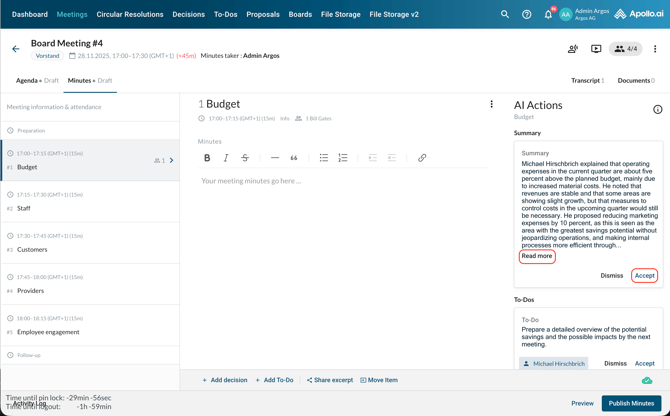This screenshot has width=670, height=416.
Task: Show AI Actions info icon
Action: click(x=657, y=109)
